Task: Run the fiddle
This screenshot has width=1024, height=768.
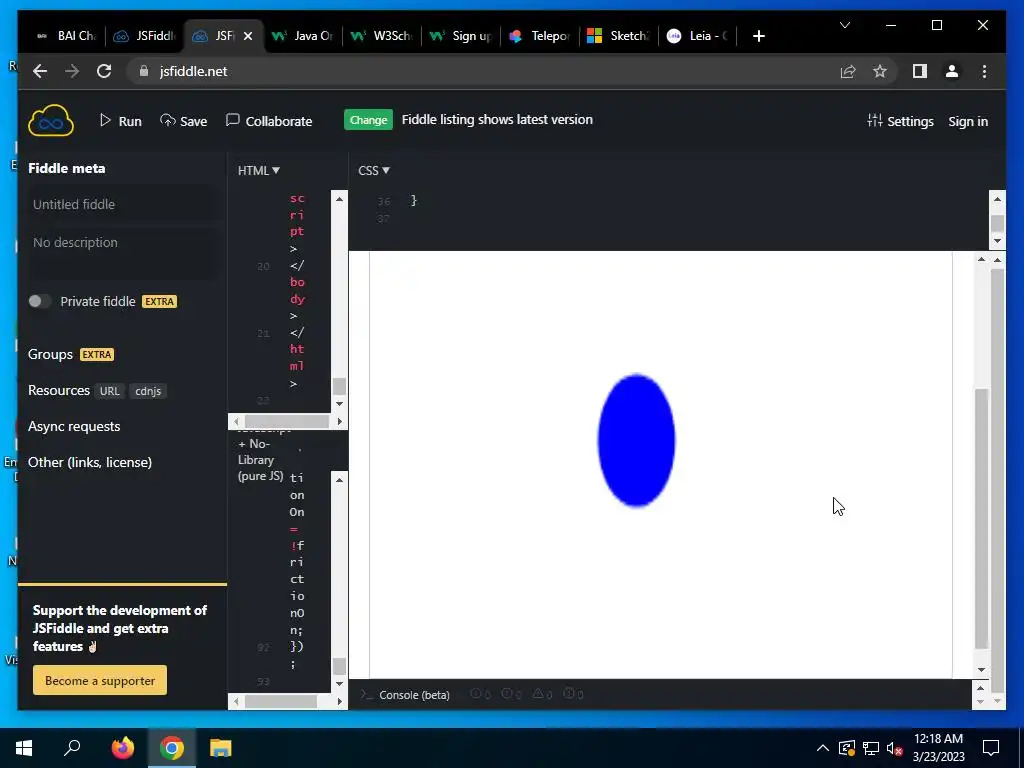Action: 120,121
